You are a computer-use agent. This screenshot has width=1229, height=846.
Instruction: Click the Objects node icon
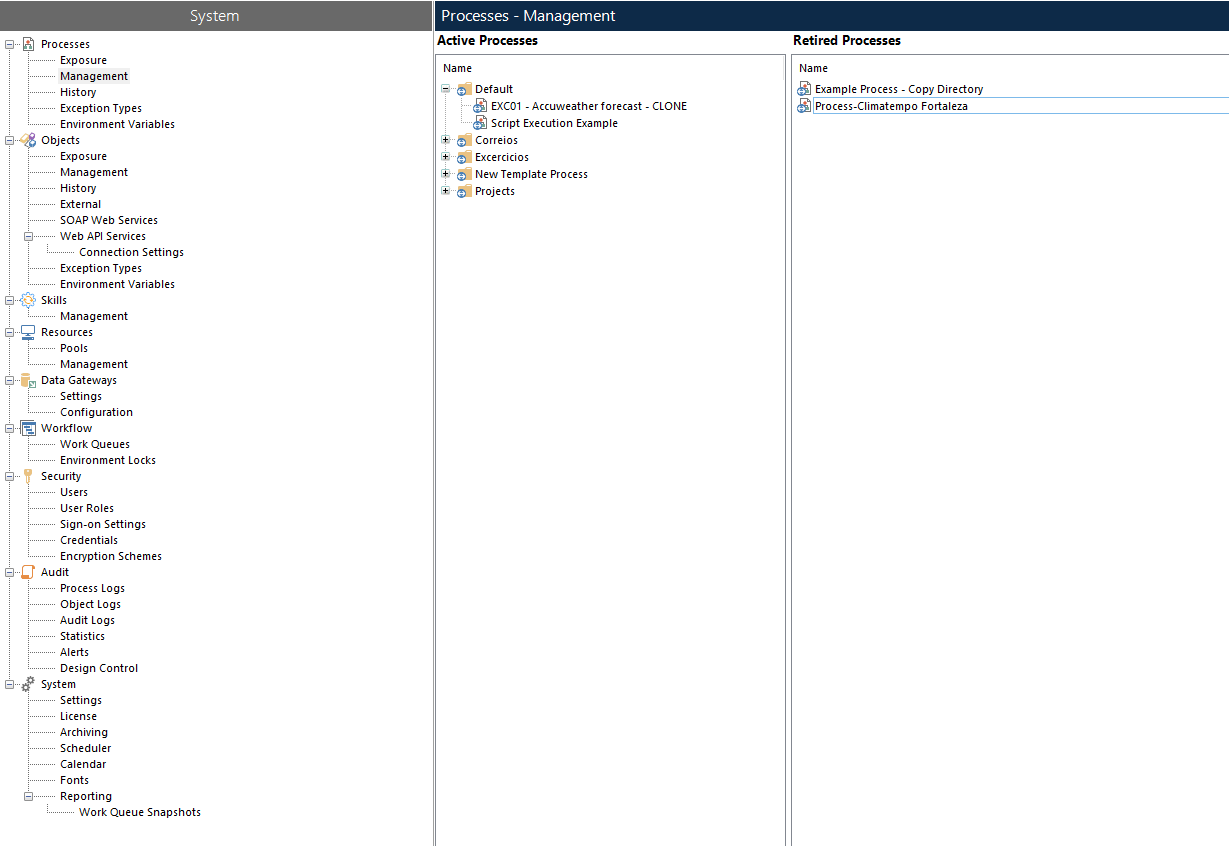coord(28,140)
